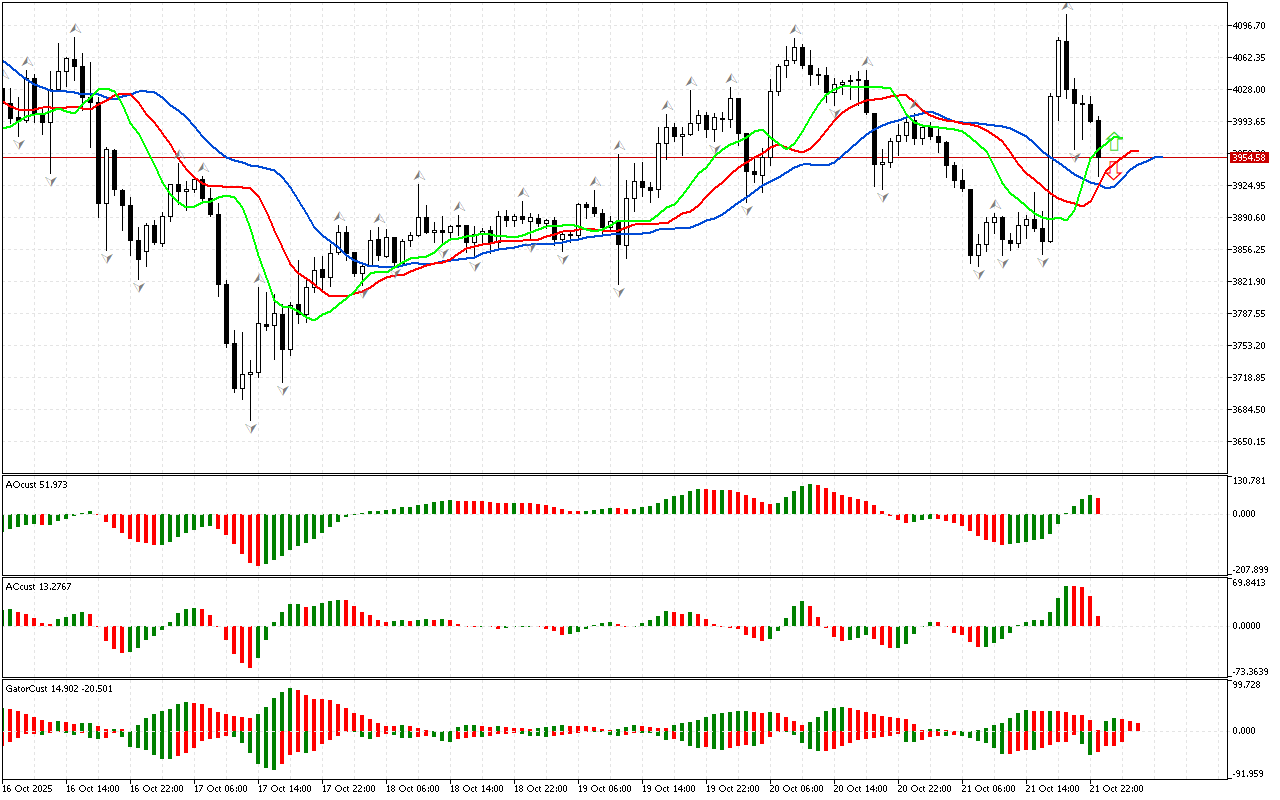
Task: Click the 16 Oct 2025 time axis label
Action: (x=29, y=789)
